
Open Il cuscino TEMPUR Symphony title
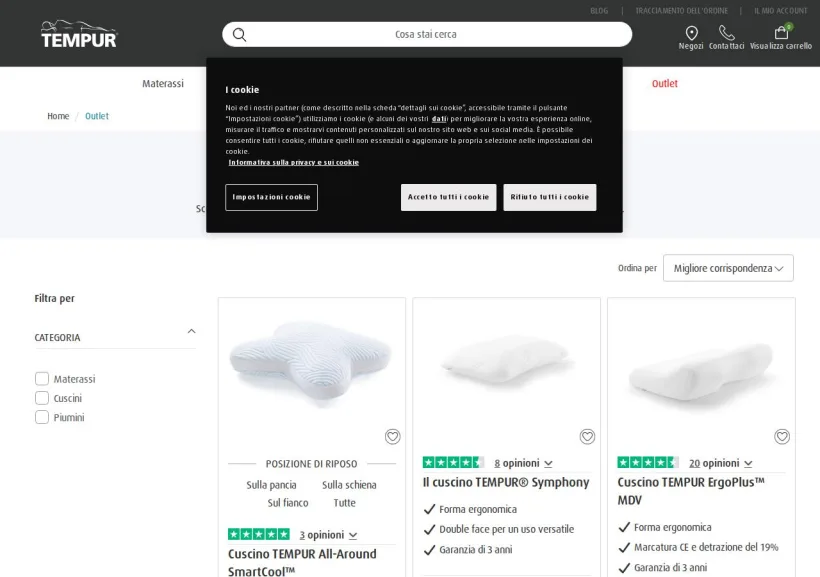pos(506,482)
